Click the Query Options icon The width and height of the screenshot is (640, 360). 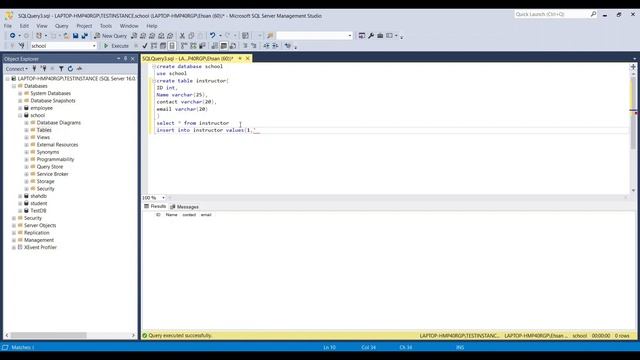coord(163,46)
